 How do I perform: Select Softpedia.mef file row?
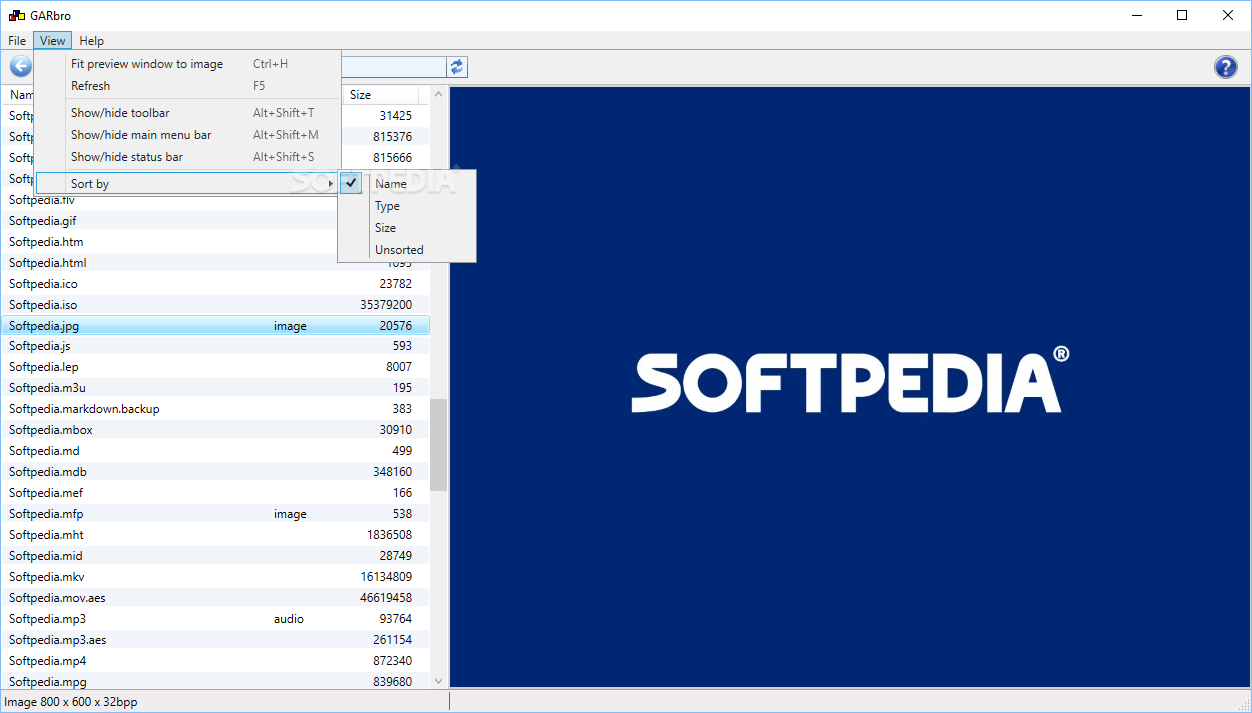[215, 493]
